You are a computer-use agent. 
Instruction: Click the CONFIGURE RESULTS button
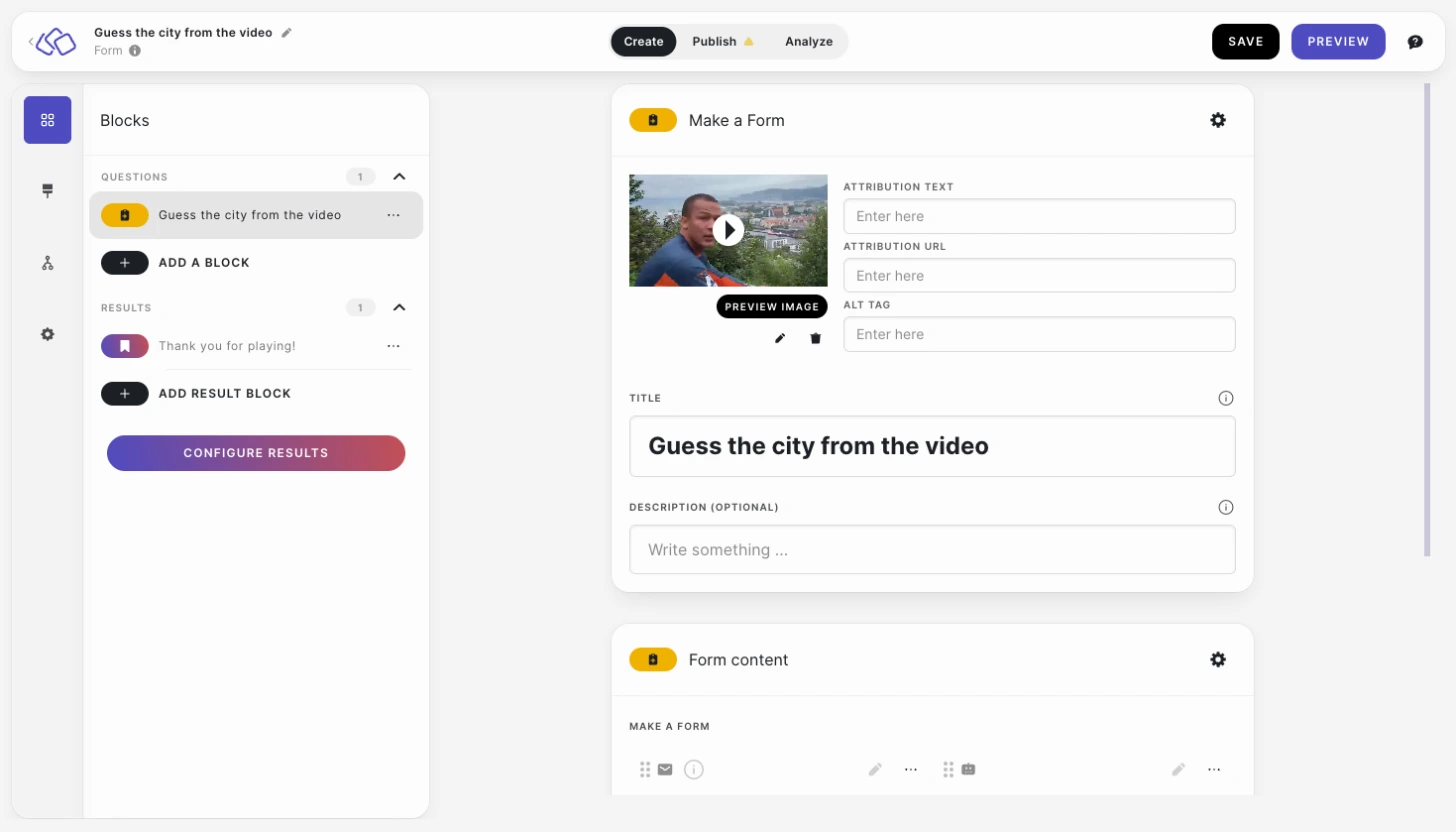(256, 453)
